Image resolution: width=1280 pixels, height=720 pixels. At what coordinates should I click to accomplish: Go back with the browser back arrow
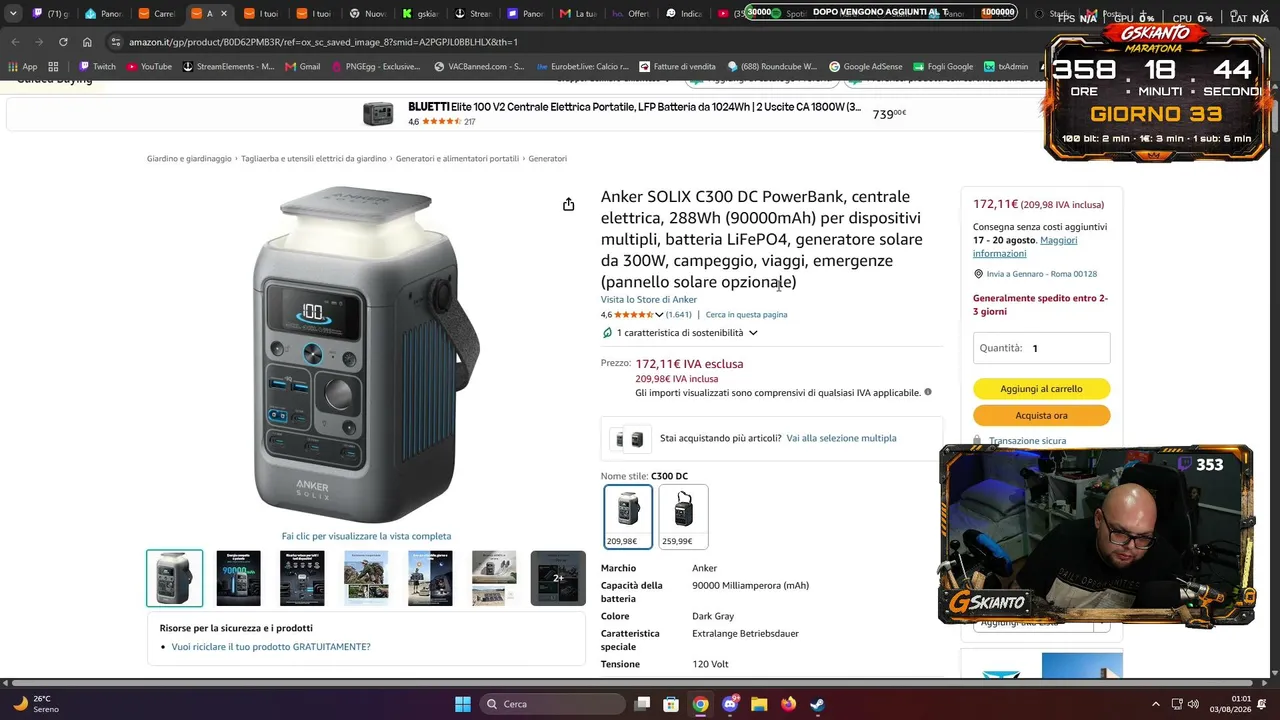tap(14, 42)
